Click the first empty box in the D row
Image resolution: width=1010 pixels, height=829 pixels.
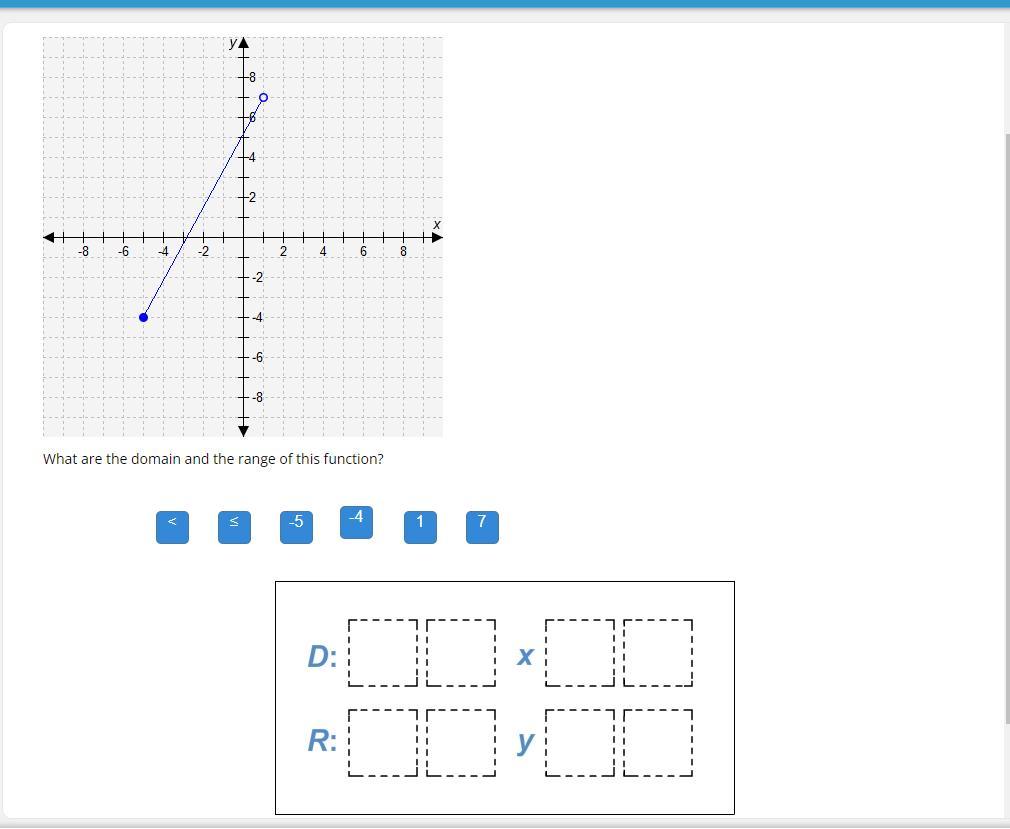(x=383, y=653)
